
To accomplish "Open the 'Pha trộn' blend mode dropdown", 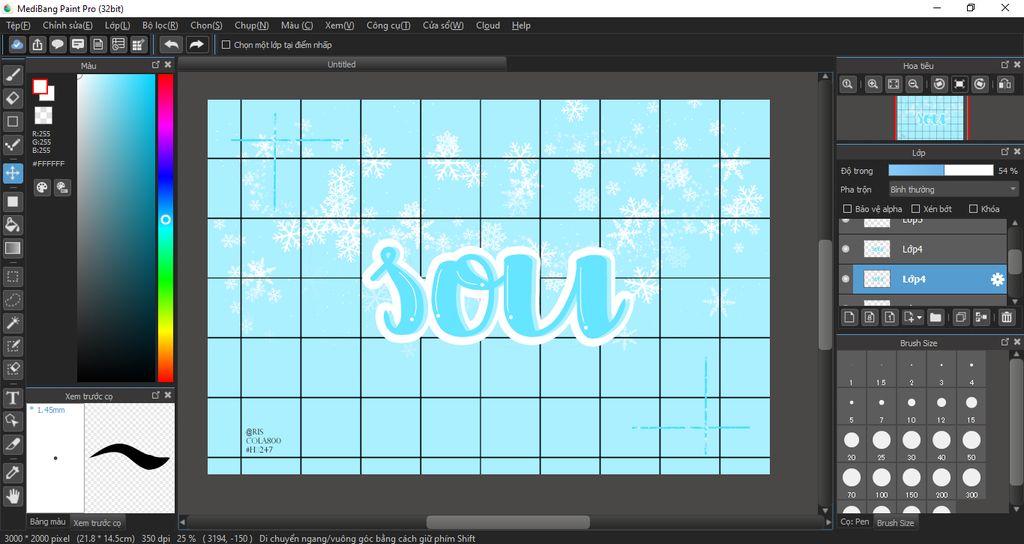I will coord(953,189).
